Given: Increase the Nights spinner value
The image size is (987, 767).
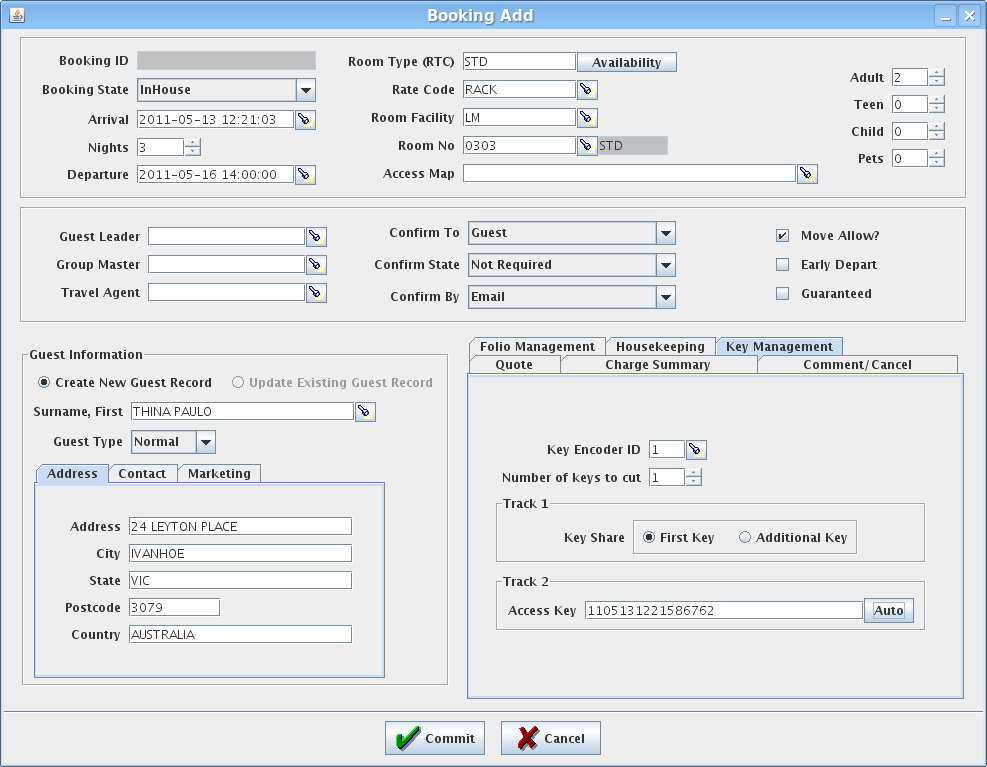Looking at the screenshot, I should point(193,143).
